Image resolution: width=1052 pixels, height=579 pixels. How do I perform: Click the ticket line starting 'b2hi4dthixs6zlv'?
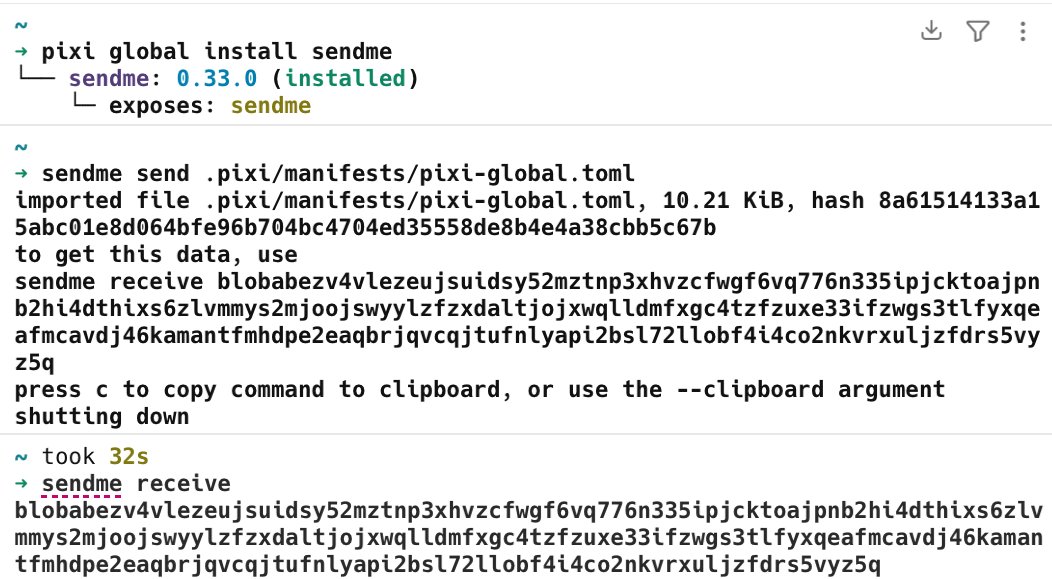[x=527, y=309]
